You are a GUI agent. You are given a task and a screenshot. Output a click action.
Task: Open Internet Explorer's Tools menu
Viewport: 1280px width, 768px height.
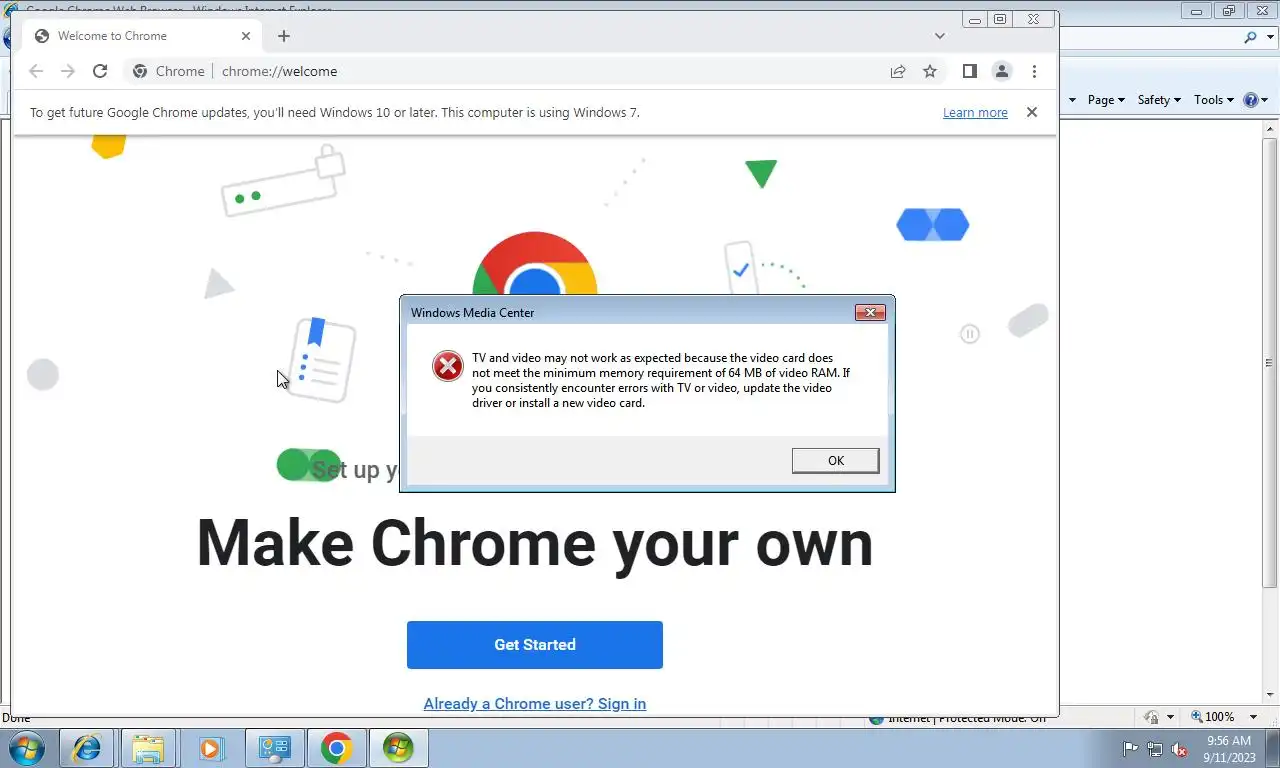click(x=1214, y=100)
